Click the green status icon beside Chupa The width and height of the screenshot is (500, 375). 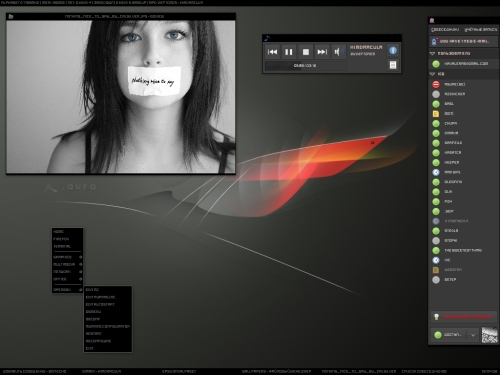click(x=436, y=123)
